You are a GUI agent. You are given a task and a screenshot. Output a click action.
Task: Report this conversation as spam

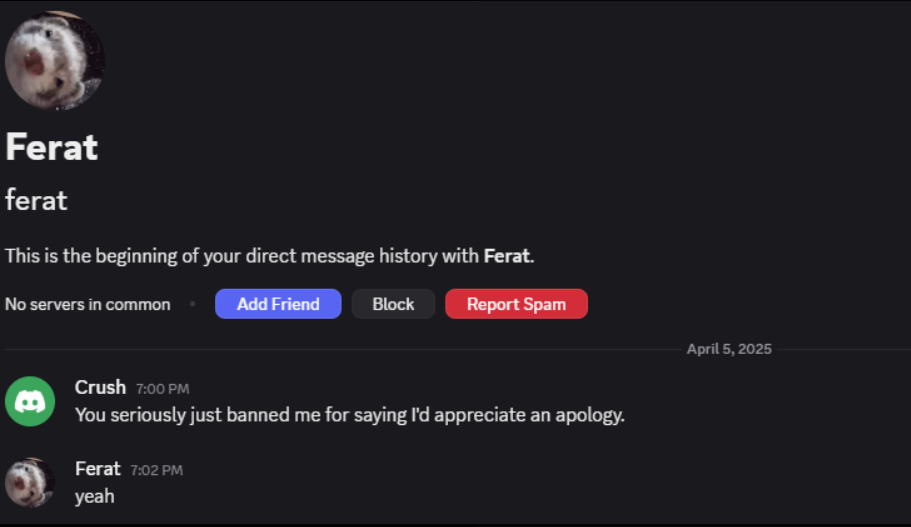point(516,304)
